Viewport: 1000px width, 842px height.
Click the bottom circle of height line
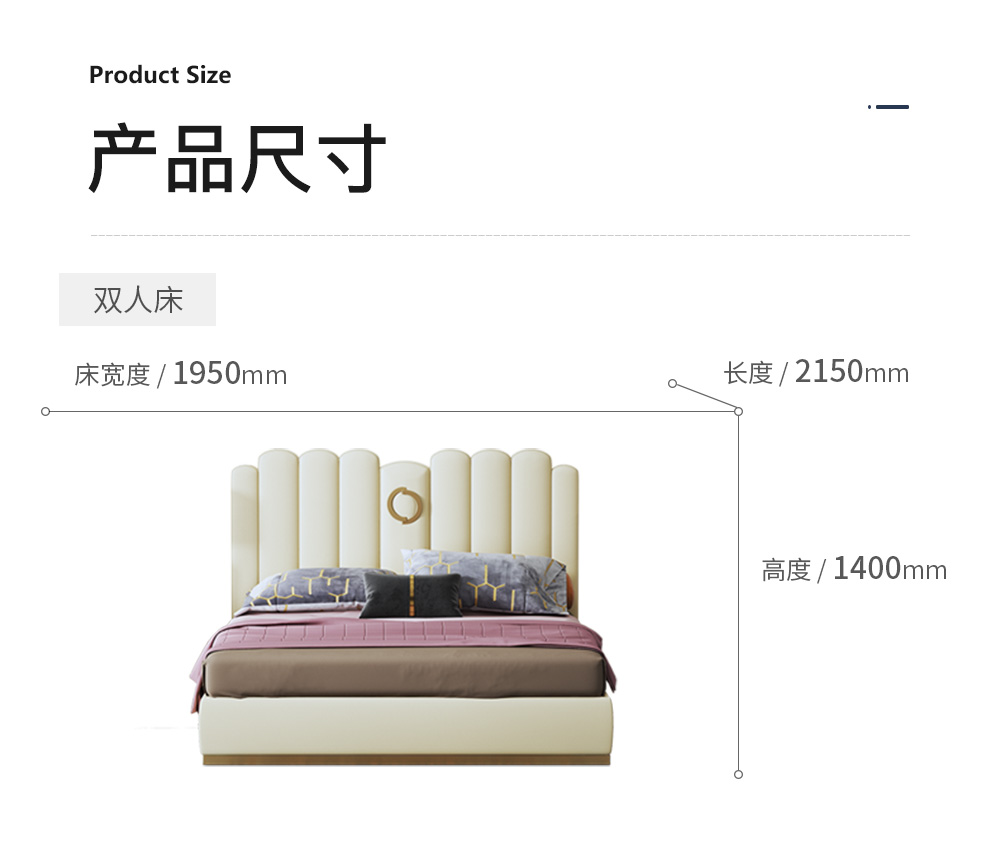739,774
